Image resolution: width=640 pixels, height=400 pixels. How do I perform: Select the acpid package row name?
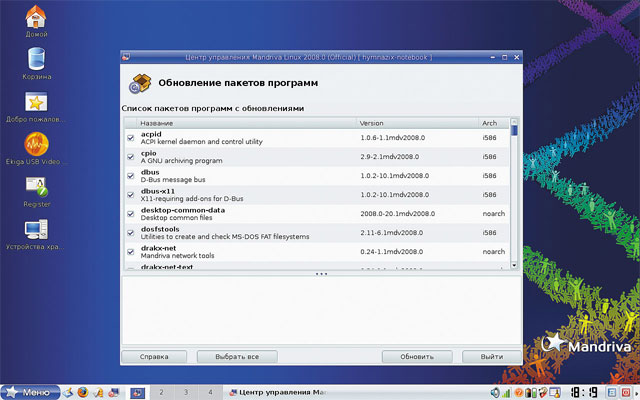pyautogui.click(x=151, y=134)
